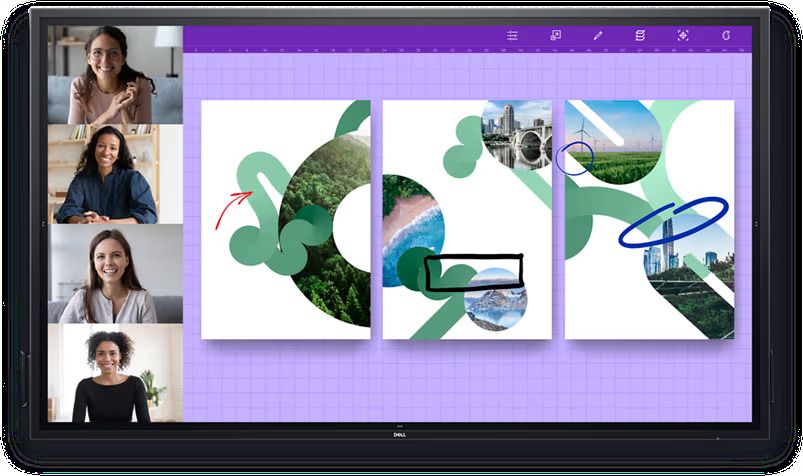
Task: Click the small blue circle annotation
Action: click(x=576, y=158)
